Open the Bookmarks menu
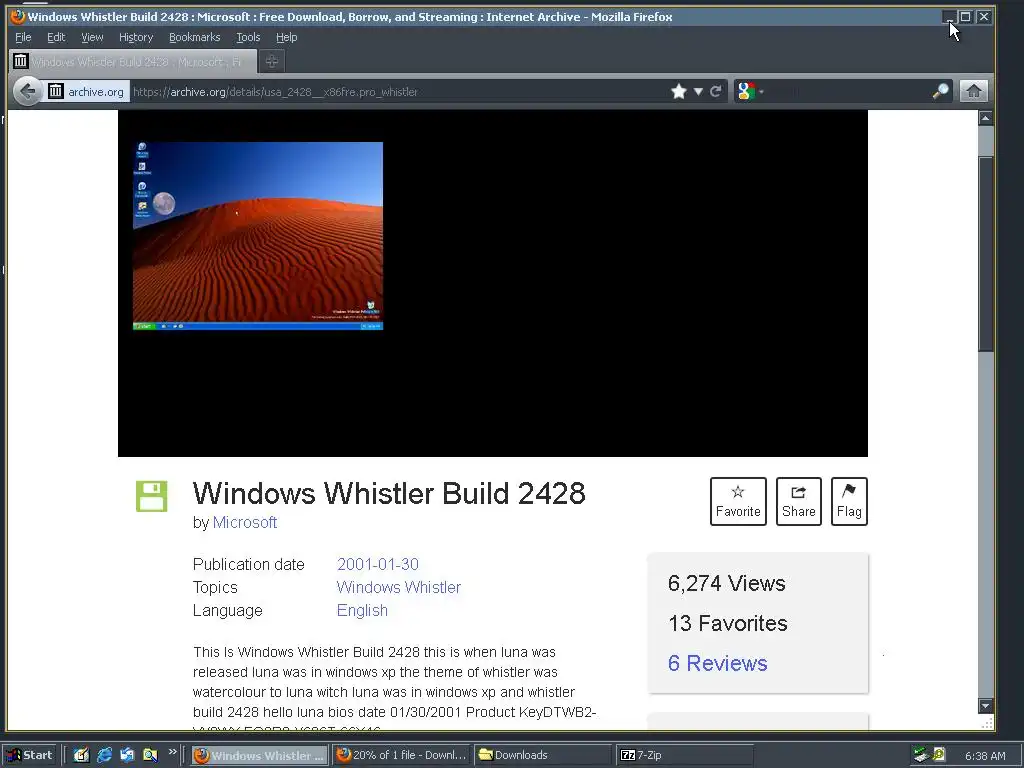The width and height of the screenshot is (1024, 768). pyautogui.click(x=195, y=37)
